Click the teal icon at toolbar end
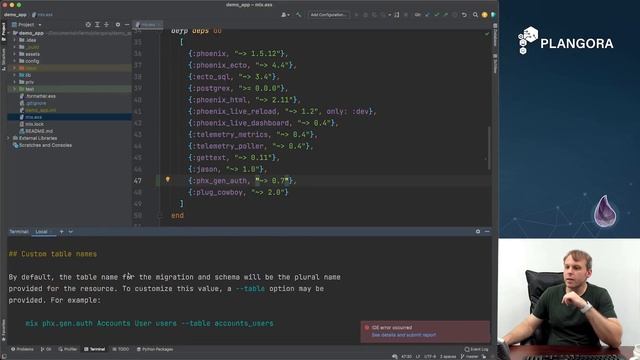 [x=493, y=15]
